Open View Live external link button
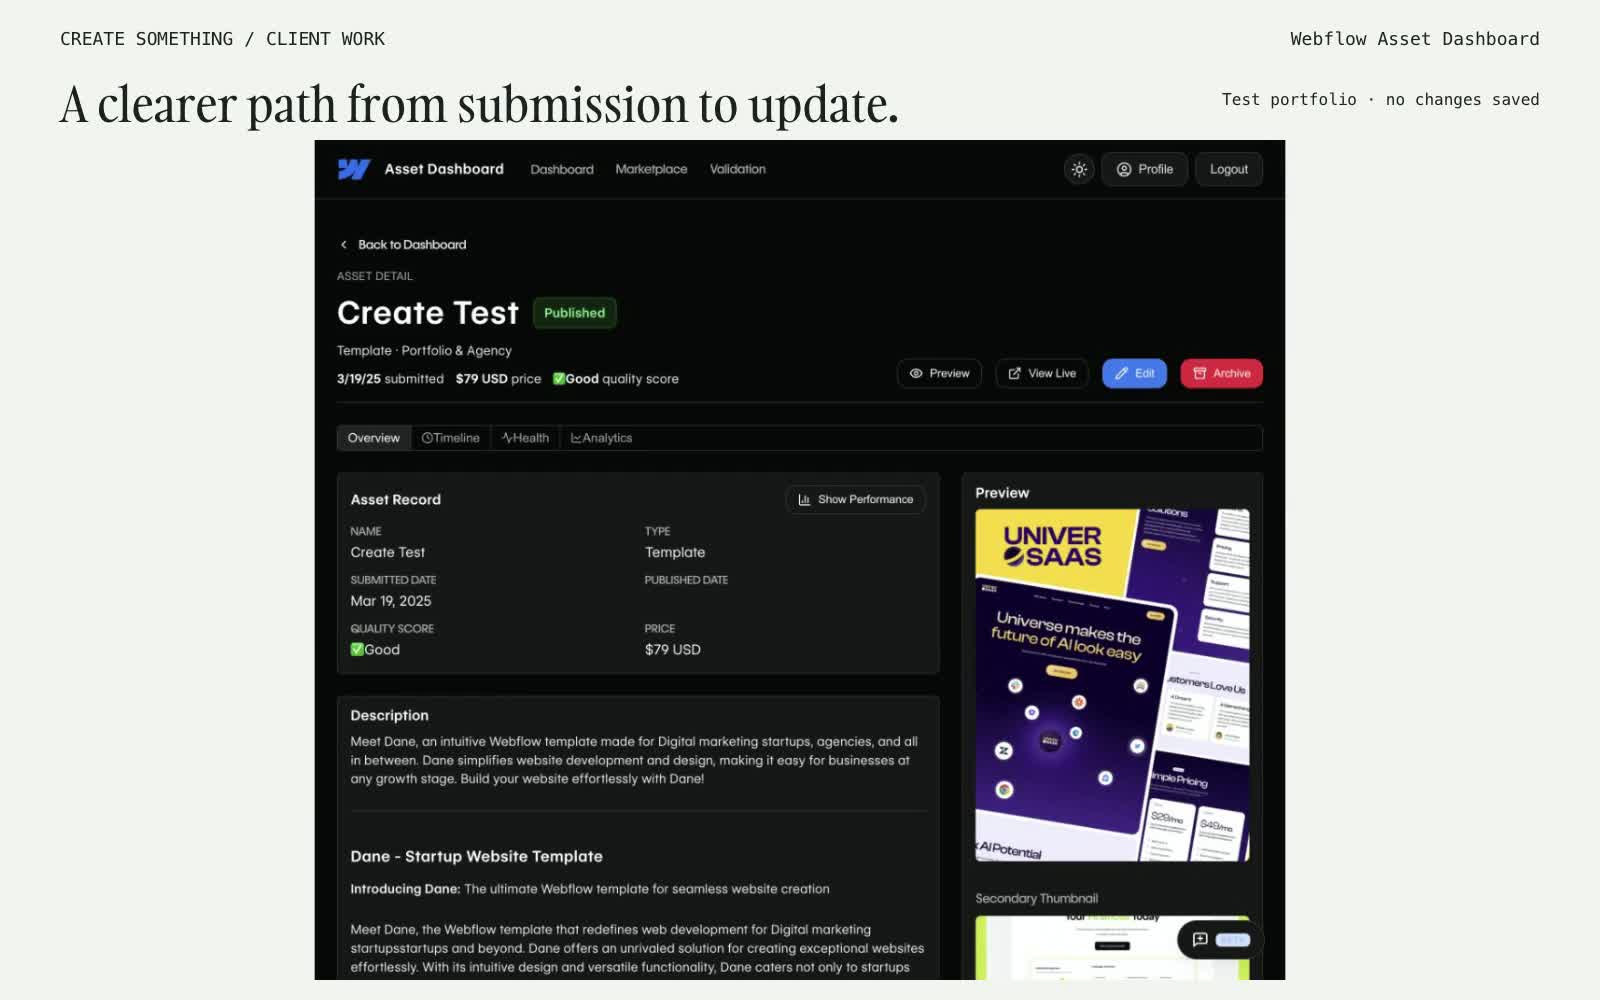 pyautogui.click(x=1042, y=373)
